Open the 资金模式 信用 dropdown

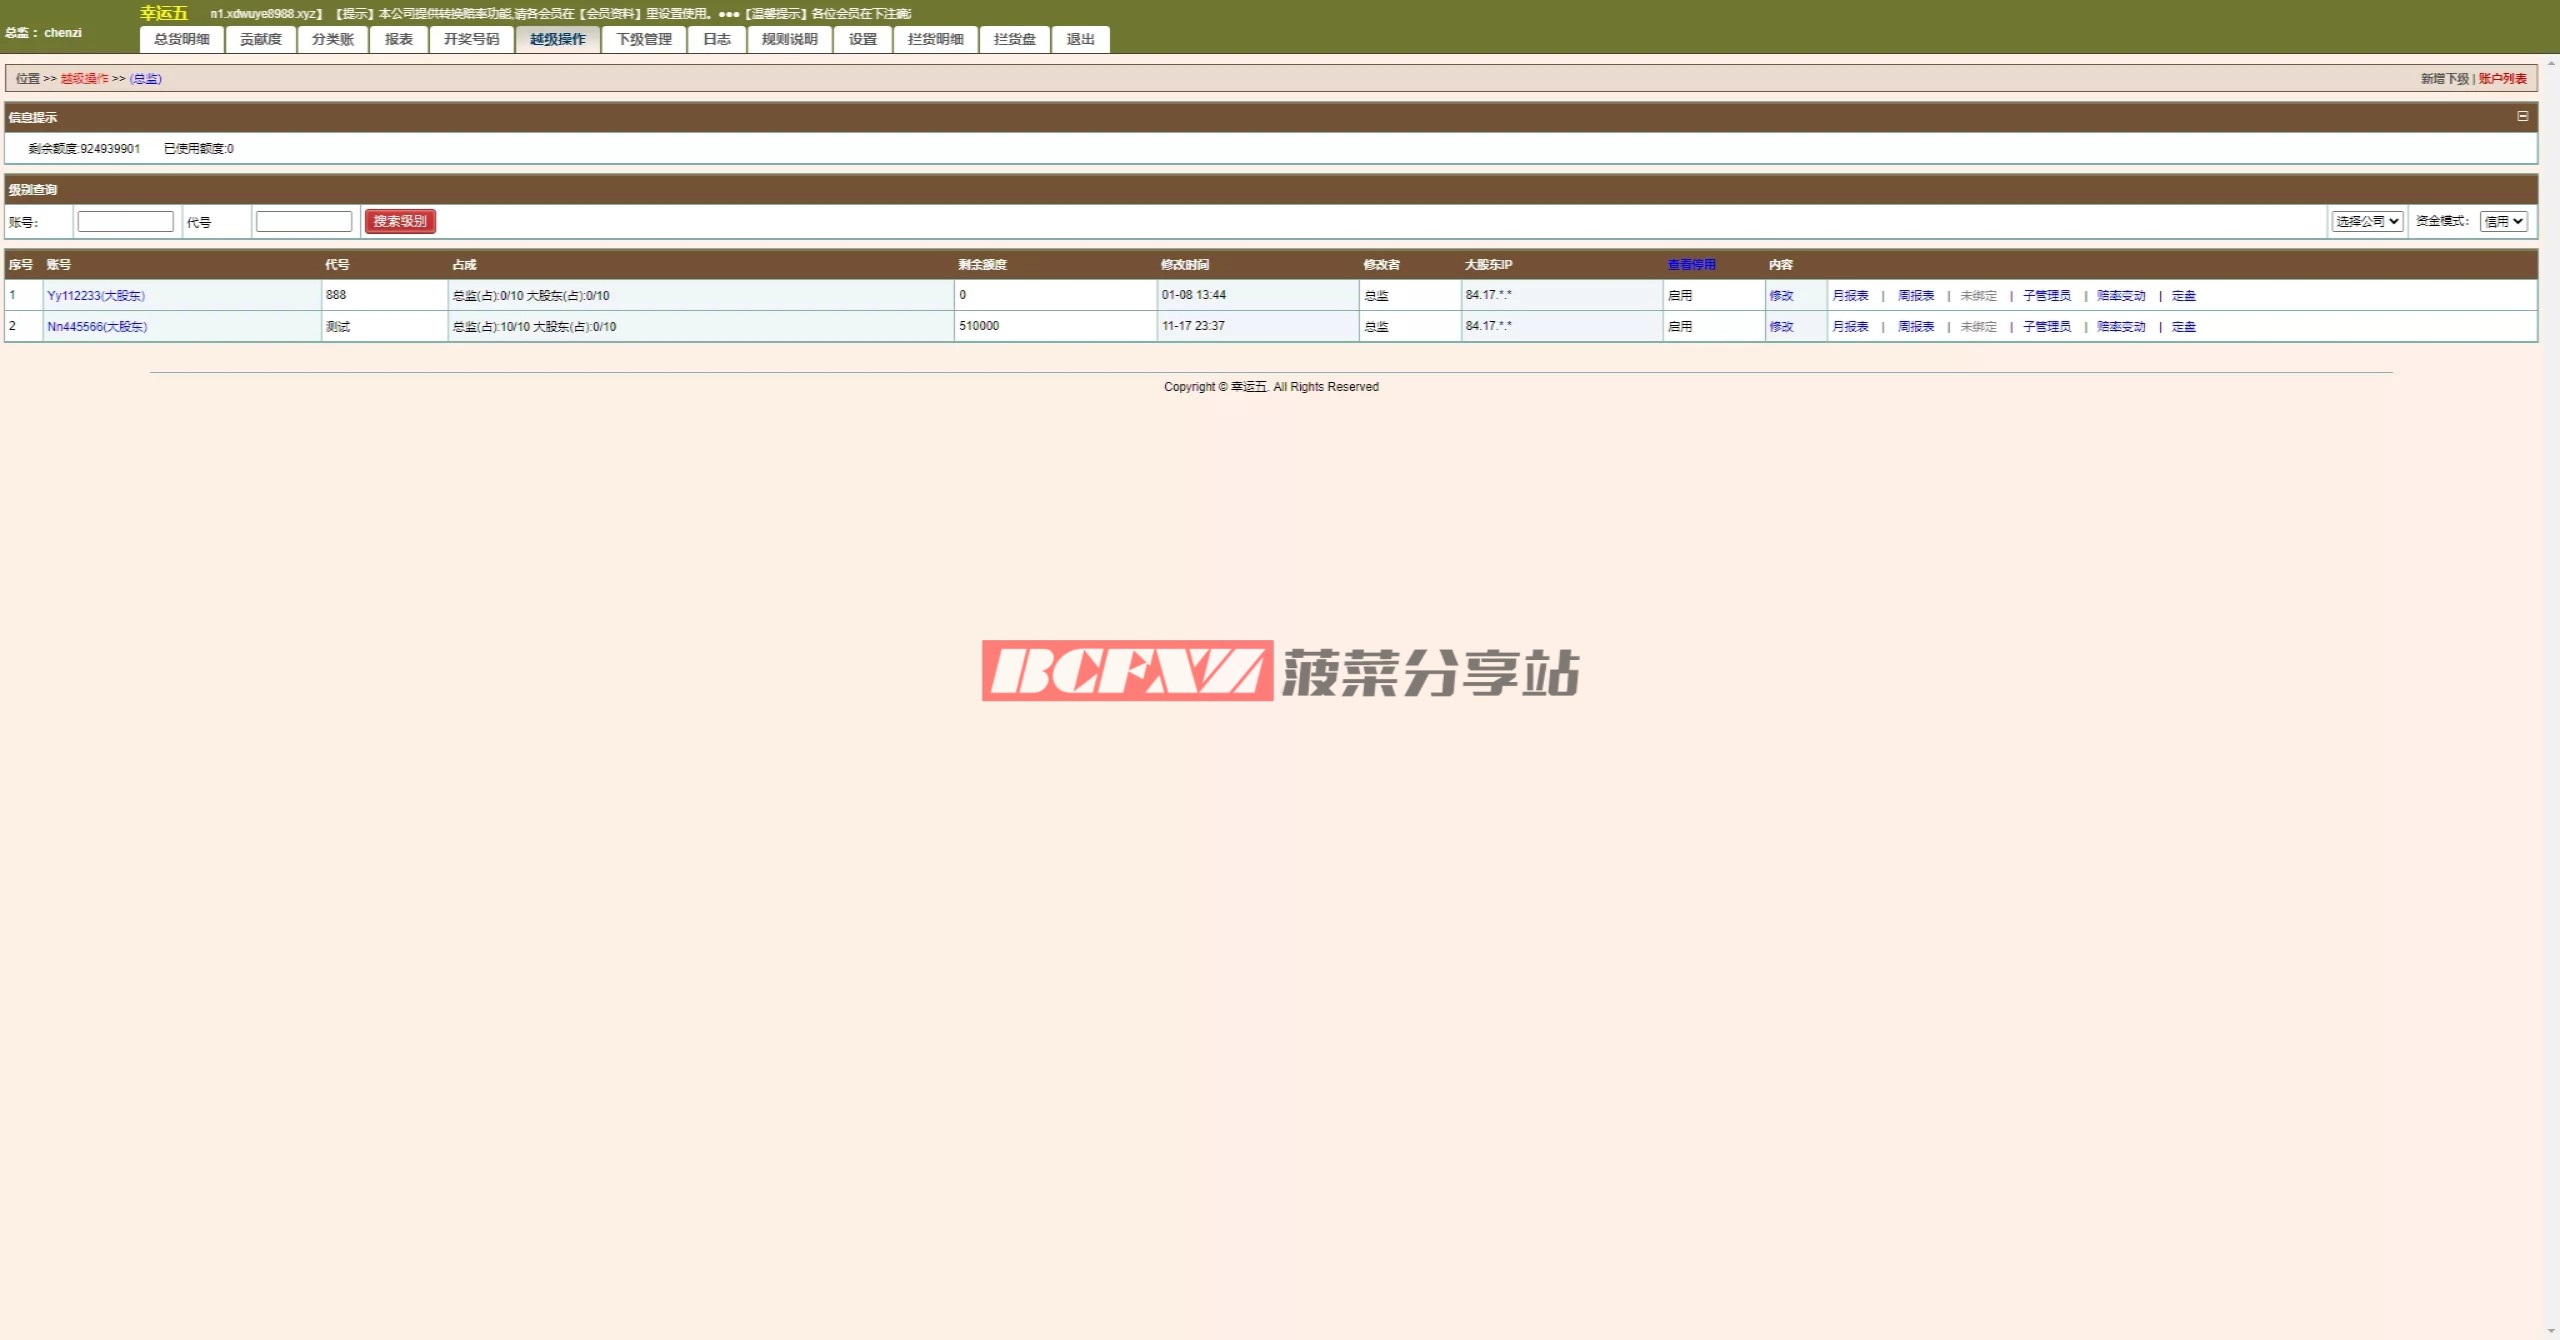point(2503,221)
